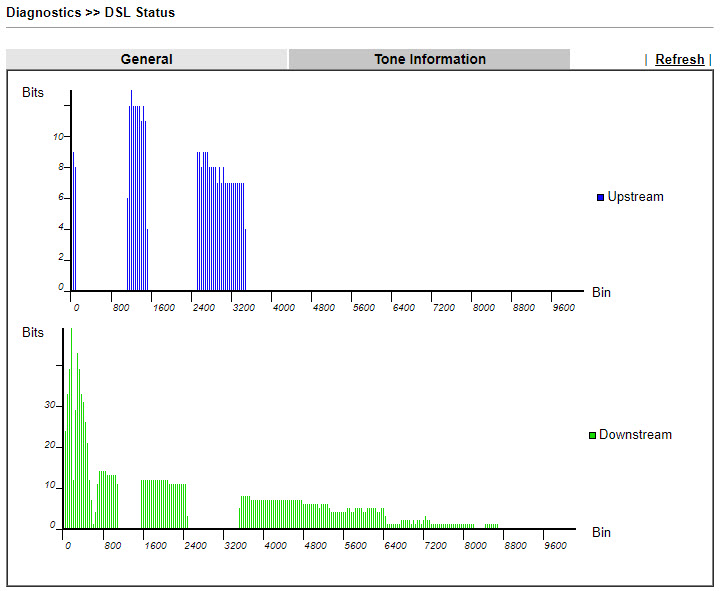This screenshot has width=721, height=591.
Task: Click the Refresh link
Action: click(x=680, y=59)
